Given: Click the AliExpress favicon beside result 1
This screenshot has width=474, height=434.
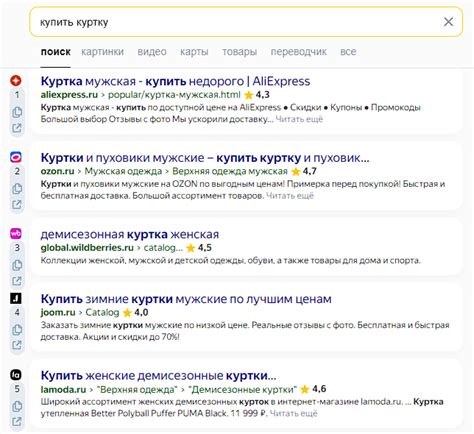Looking at the screenshot, I should tap(16, 80).
